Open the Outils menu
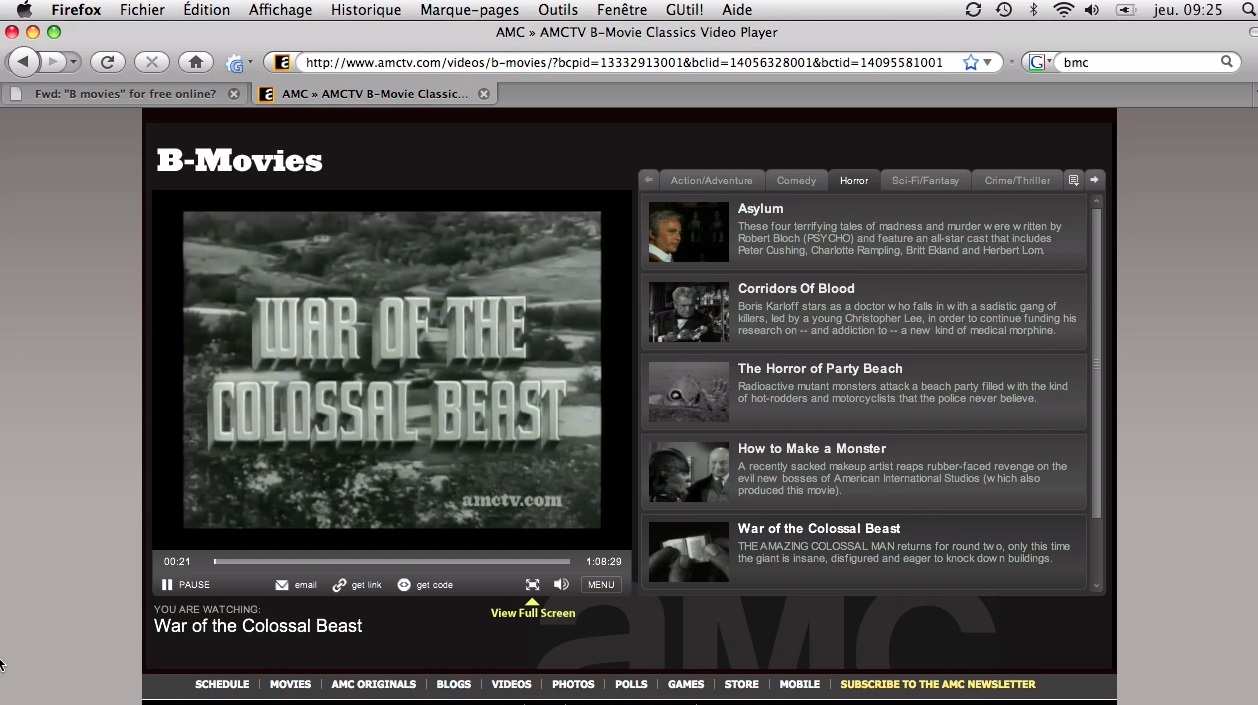 coord(558,10)
